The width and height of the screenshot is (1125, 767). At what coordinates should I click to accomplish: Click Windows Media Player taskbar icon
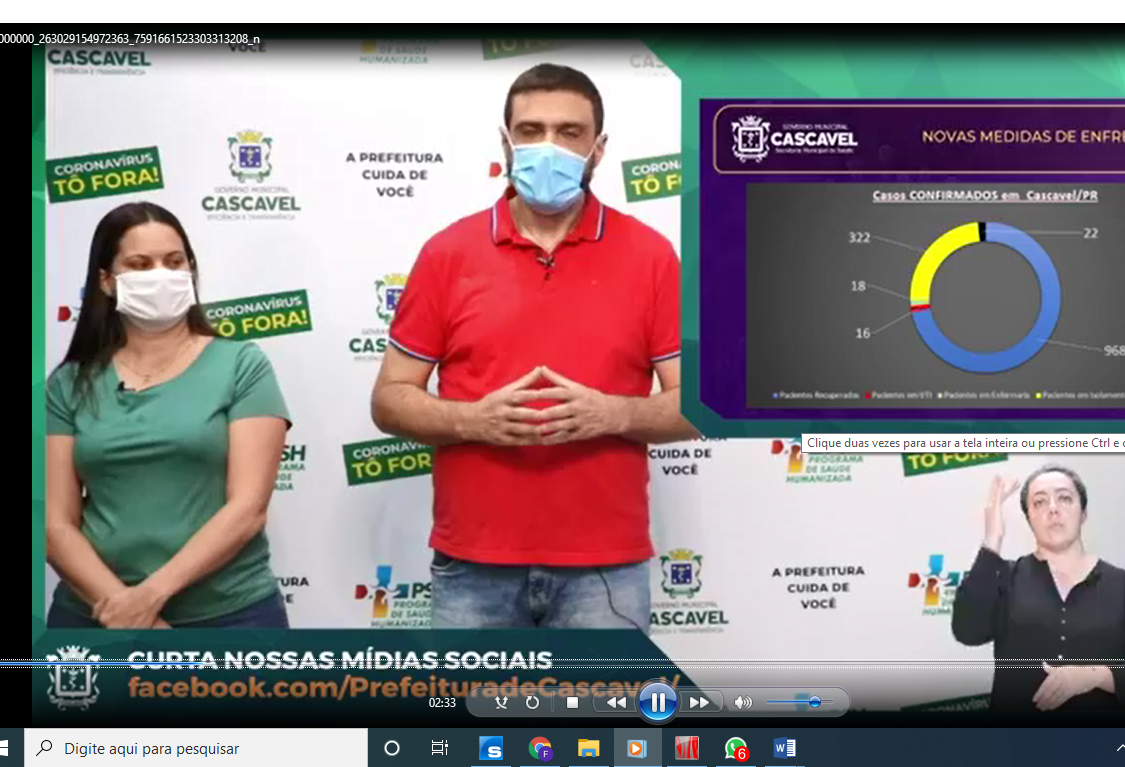coord(637,748)
